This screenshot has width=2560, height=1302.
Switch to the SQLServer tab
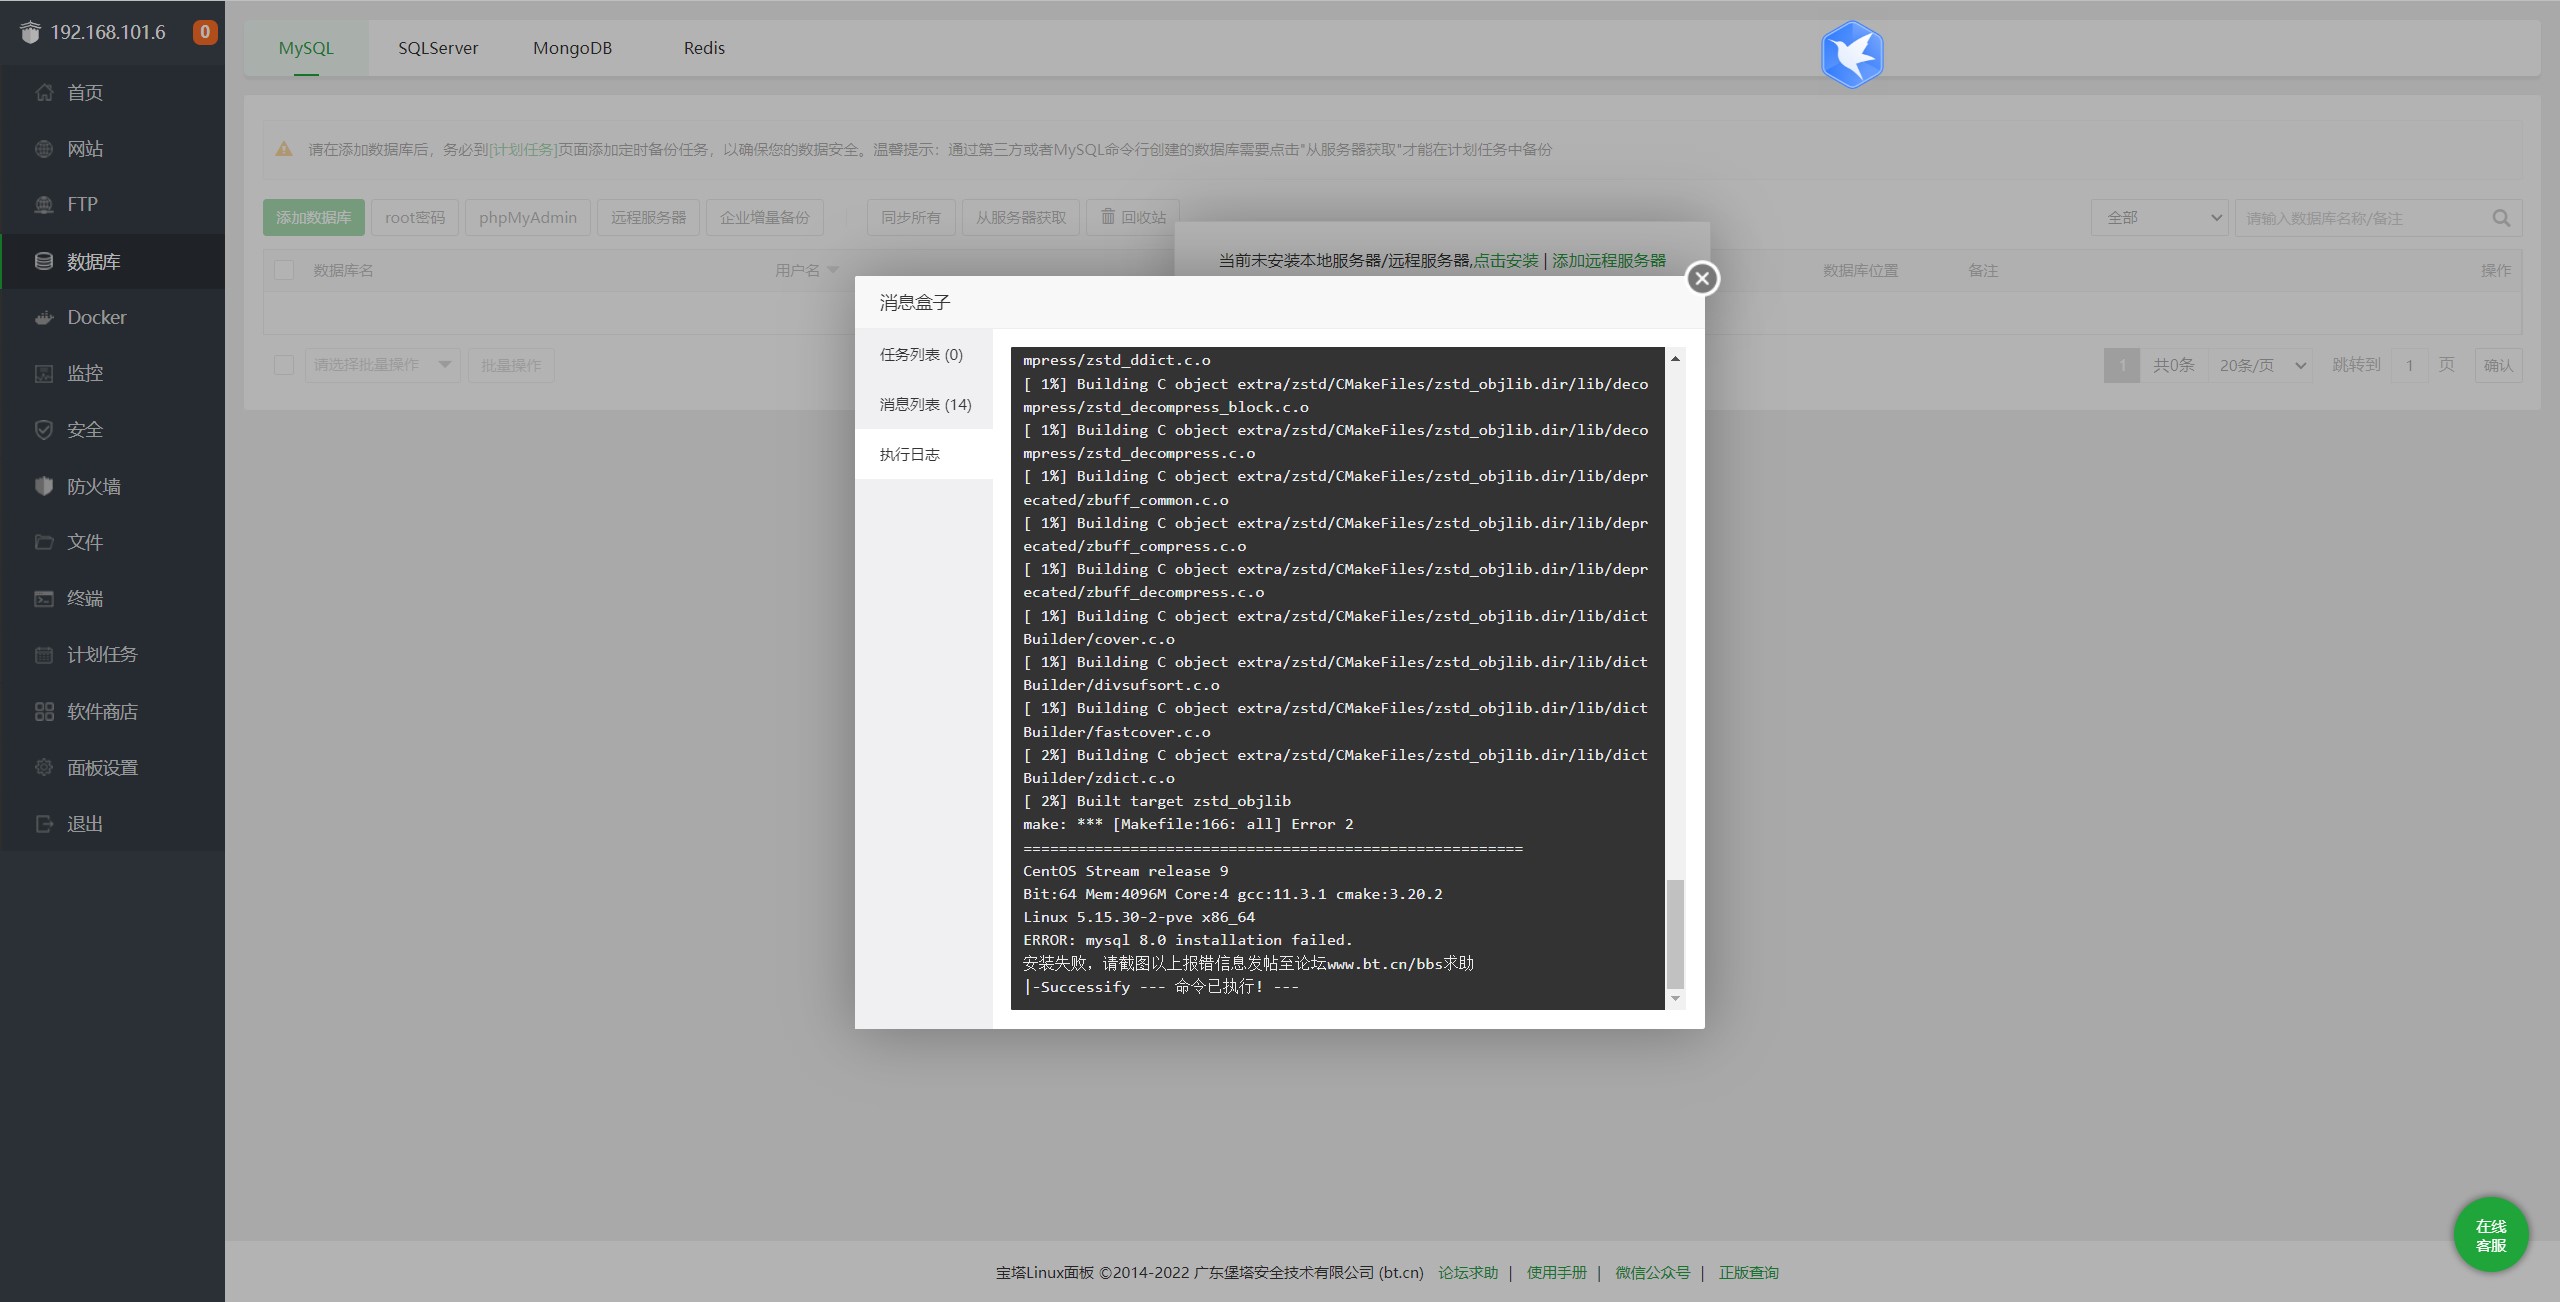[x=438, y=48]
